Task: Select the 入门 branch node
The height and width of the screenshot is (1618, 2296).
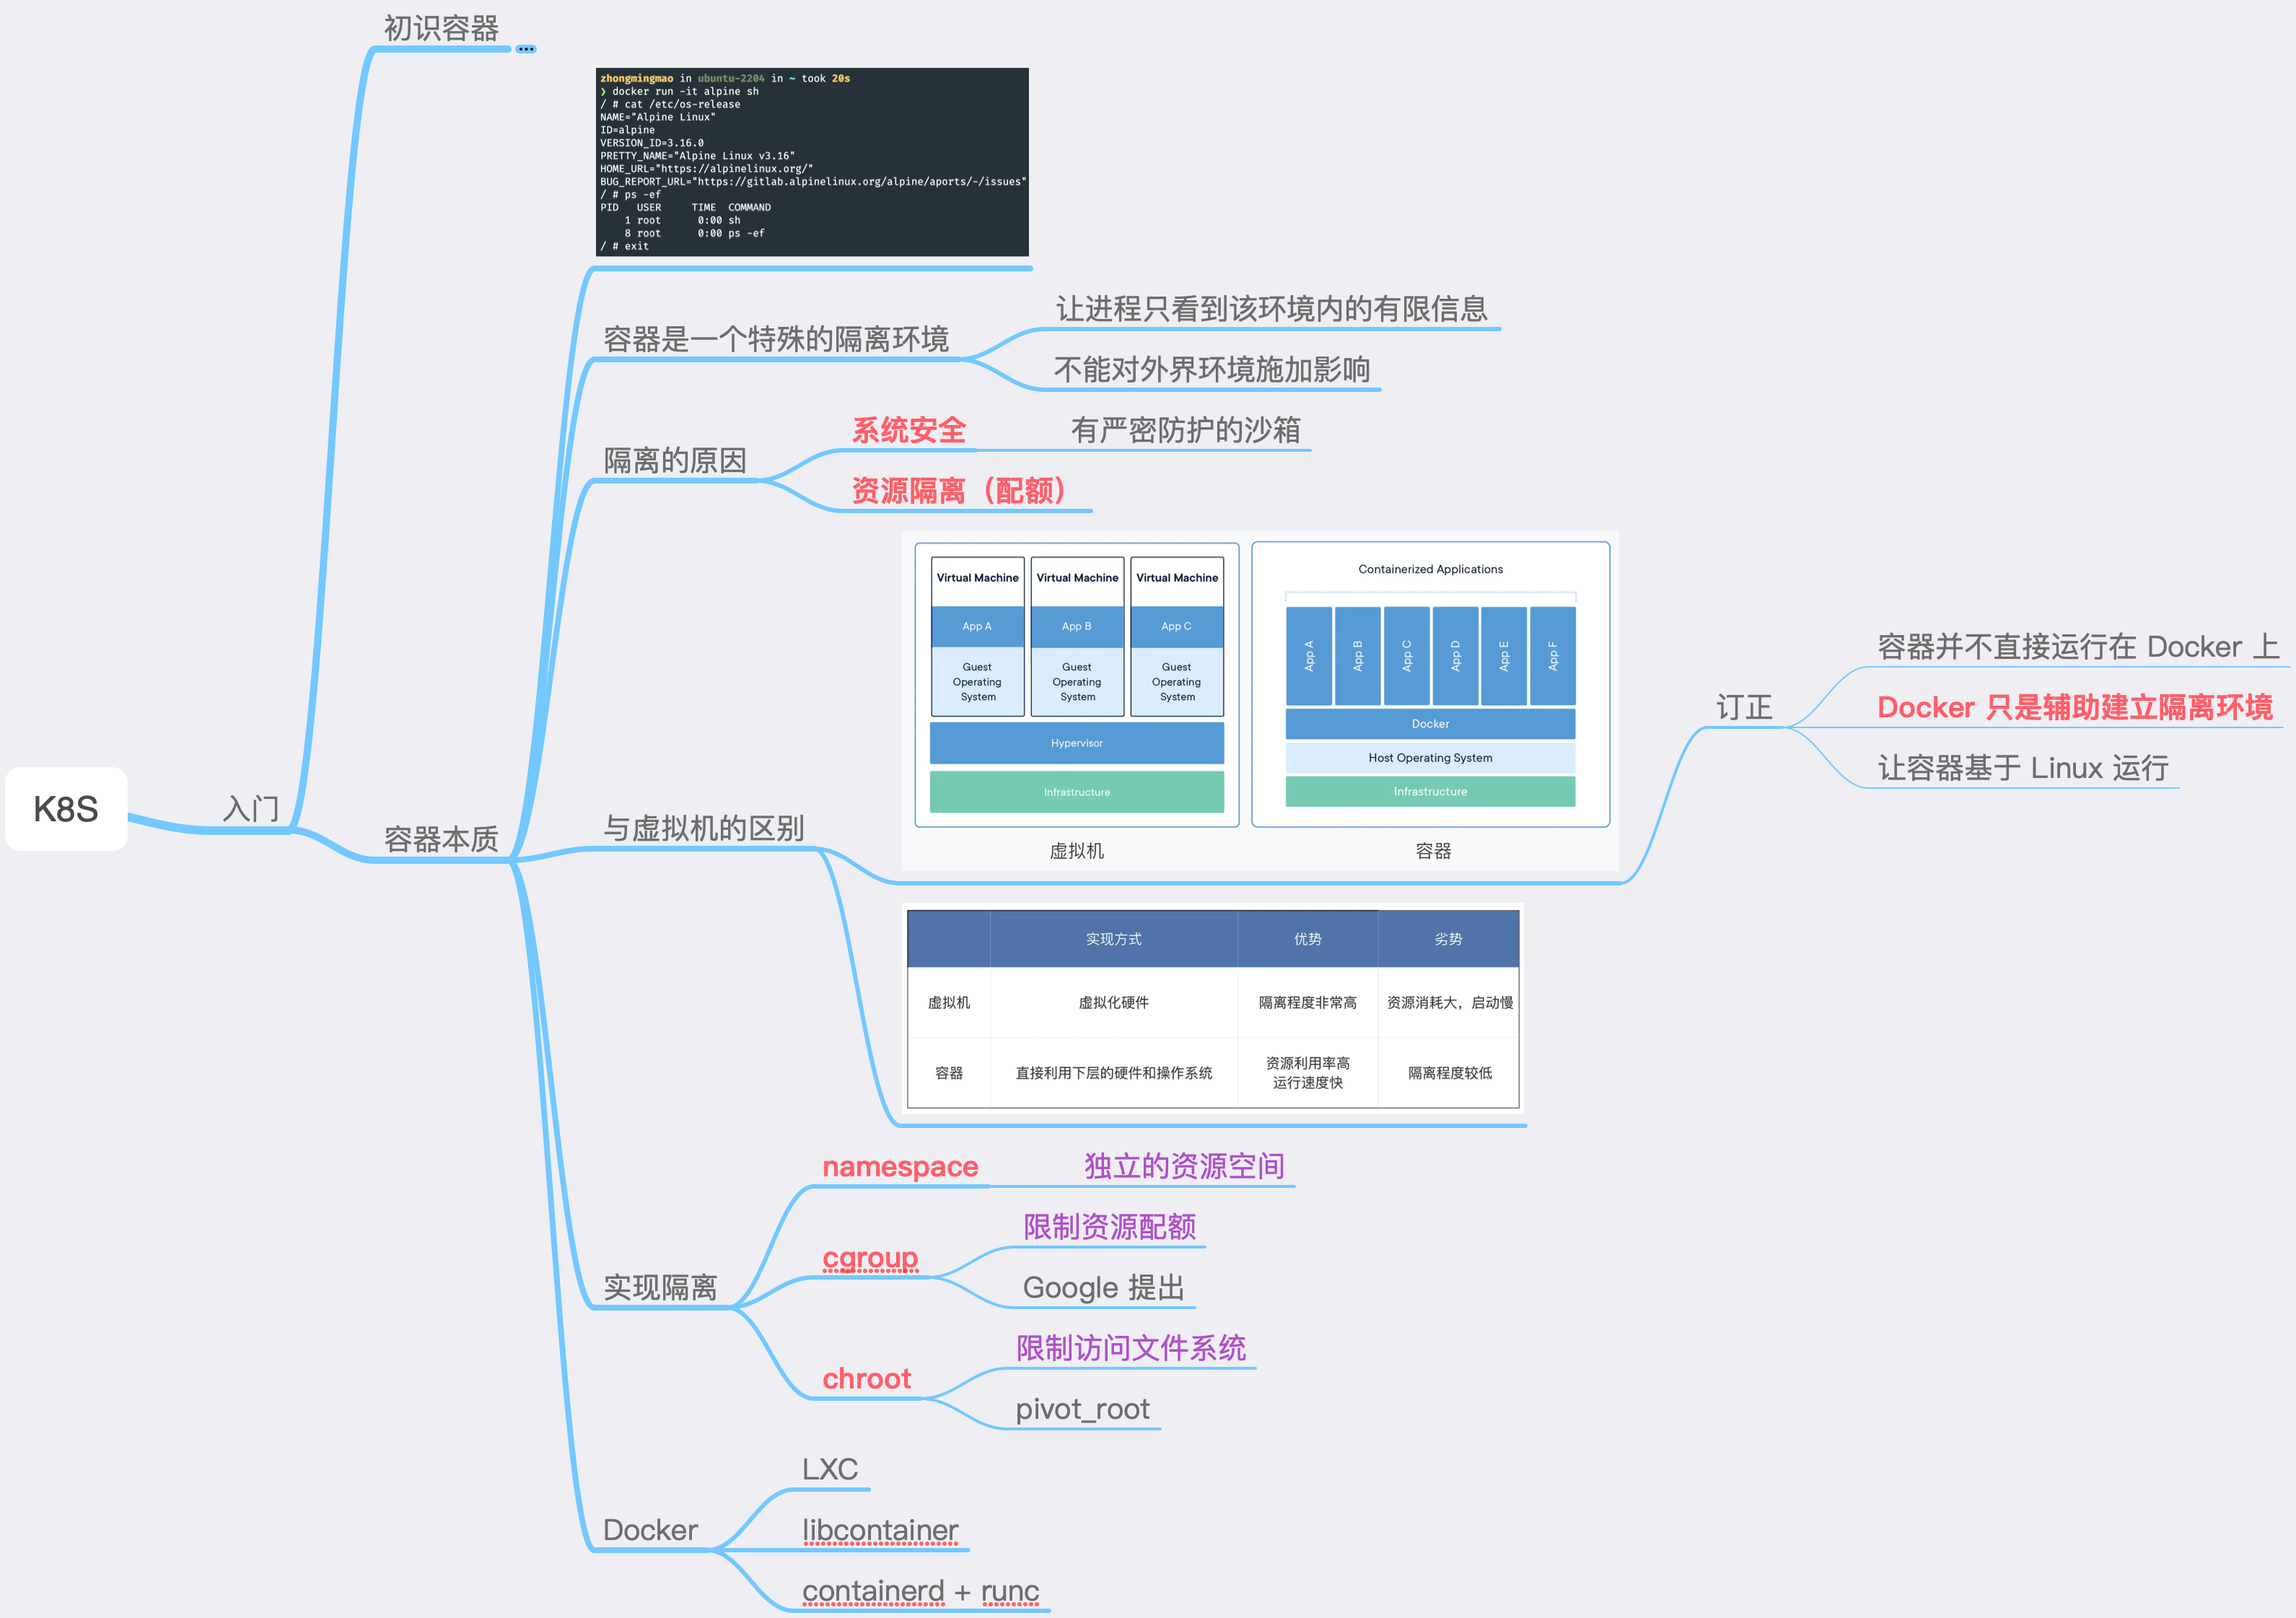Action: pos(250,808)
